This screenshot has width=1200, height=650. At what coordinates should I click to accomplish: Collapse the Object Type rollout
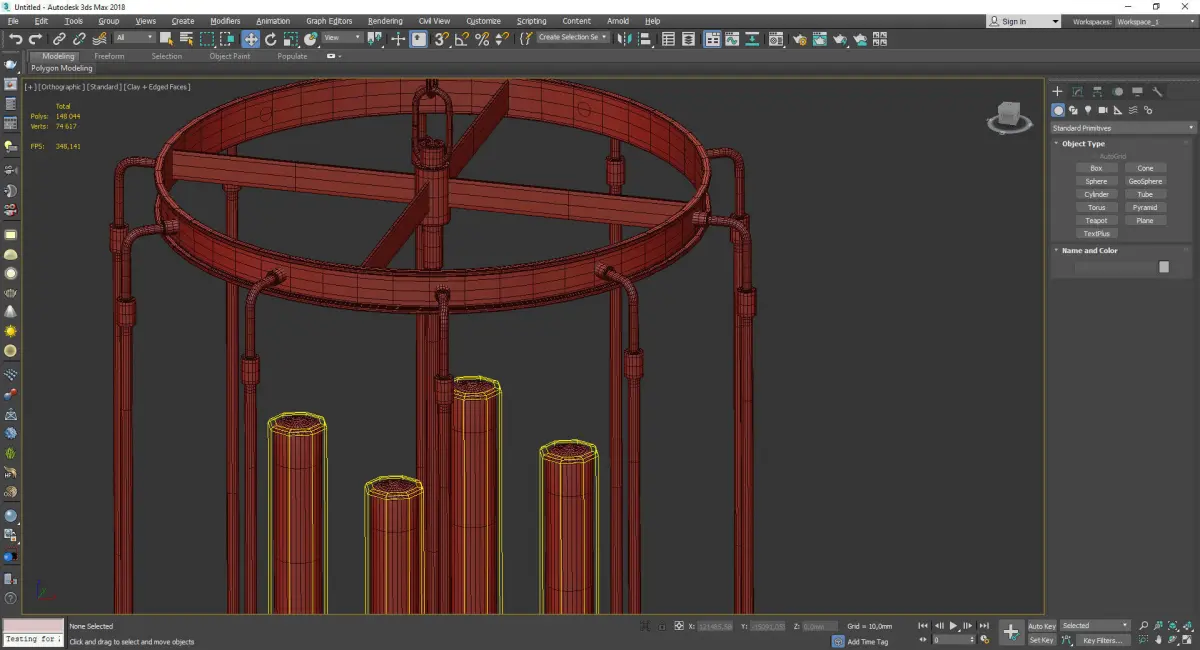click(x=1083, y=144)
